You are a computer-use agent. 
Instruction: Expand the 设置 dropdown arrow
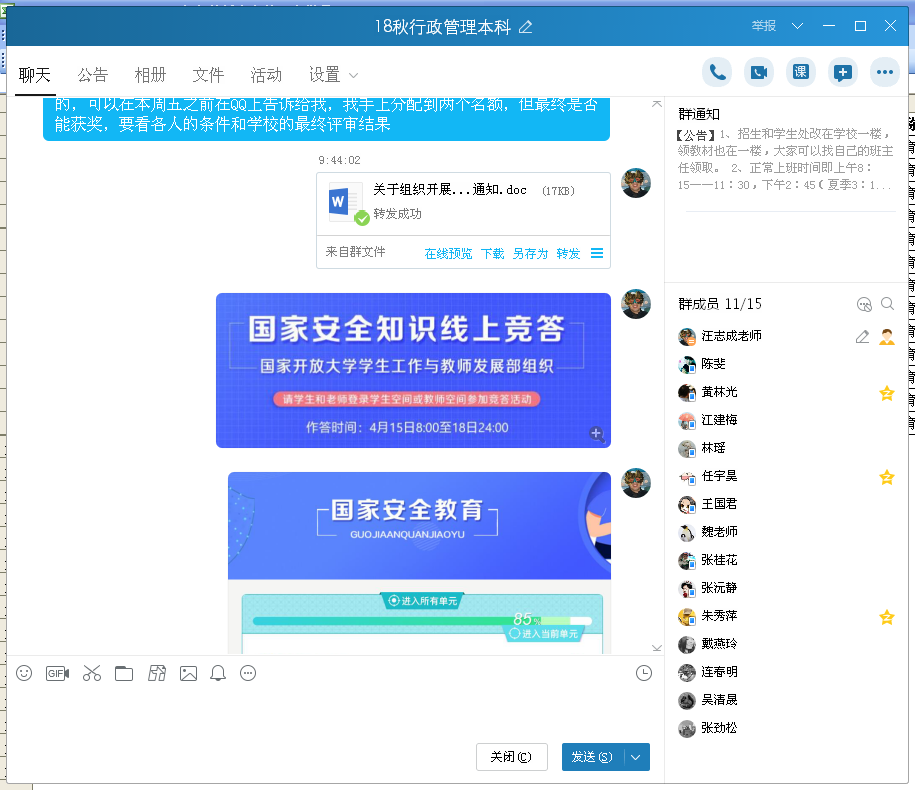click(x=353, y=76)
